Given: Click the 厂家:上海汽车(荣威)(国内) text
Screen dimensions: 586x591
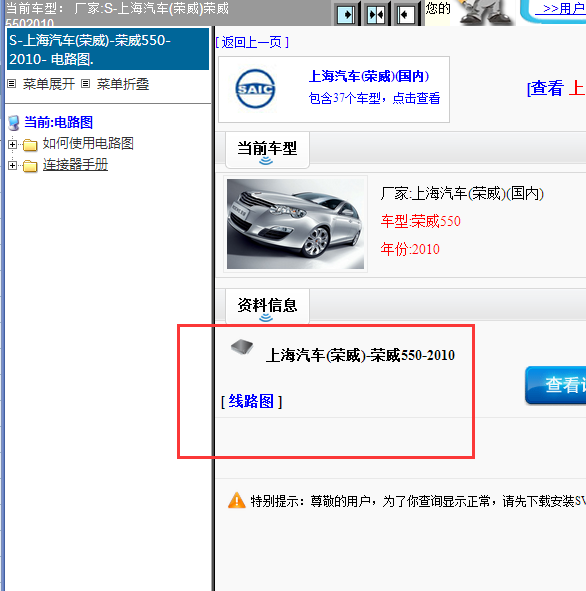Looking at the screenshot, I should (462, 194).
